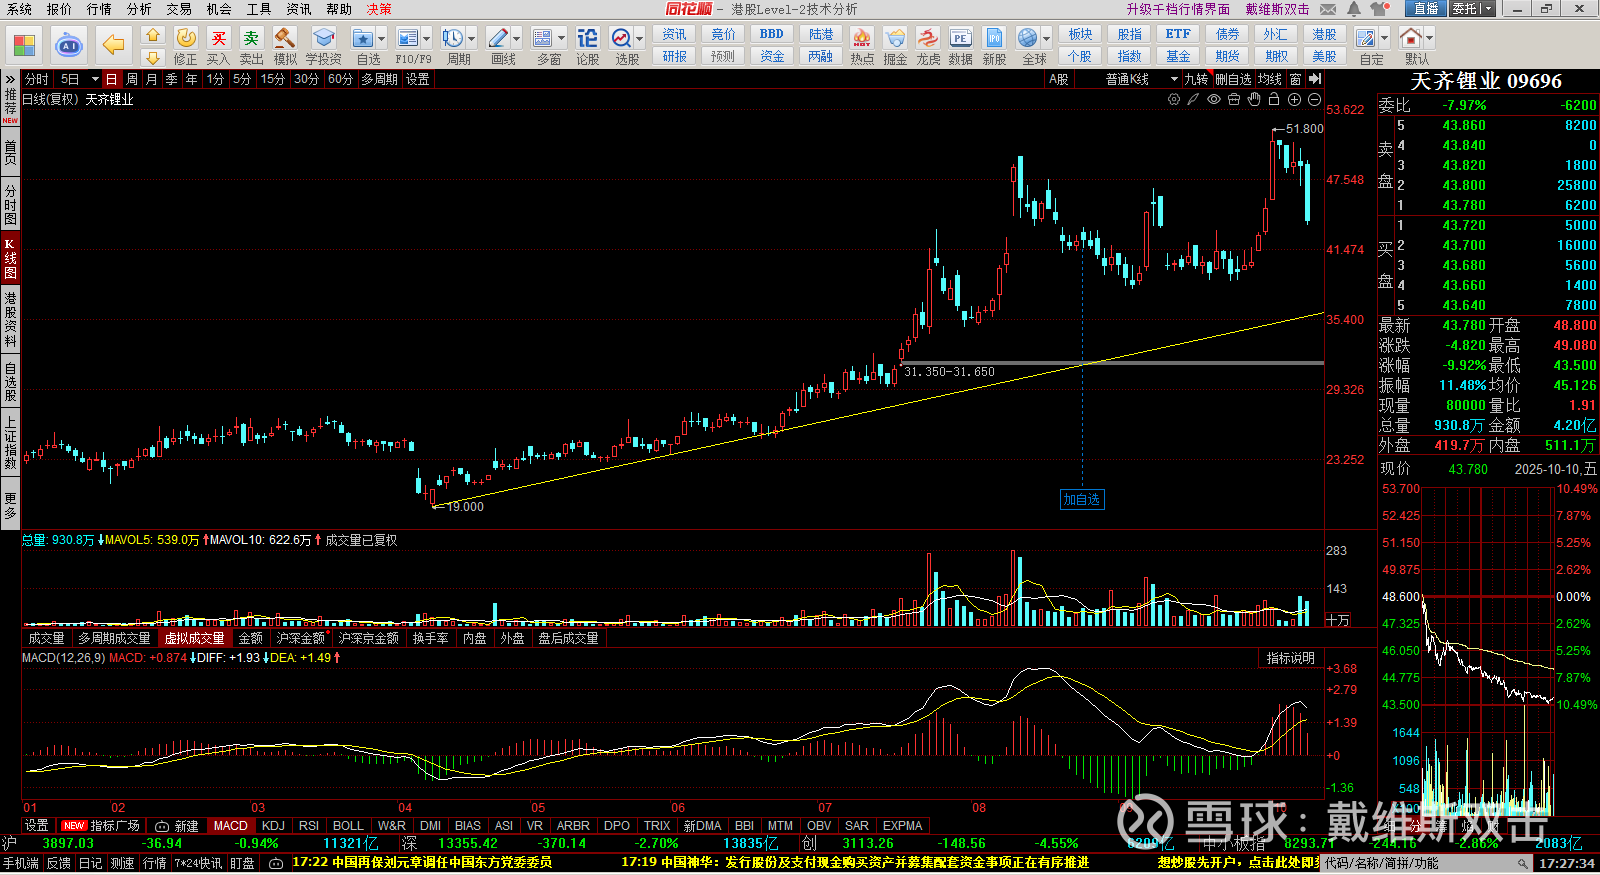Toggle the 均线 moving average display

point(1269,79)
